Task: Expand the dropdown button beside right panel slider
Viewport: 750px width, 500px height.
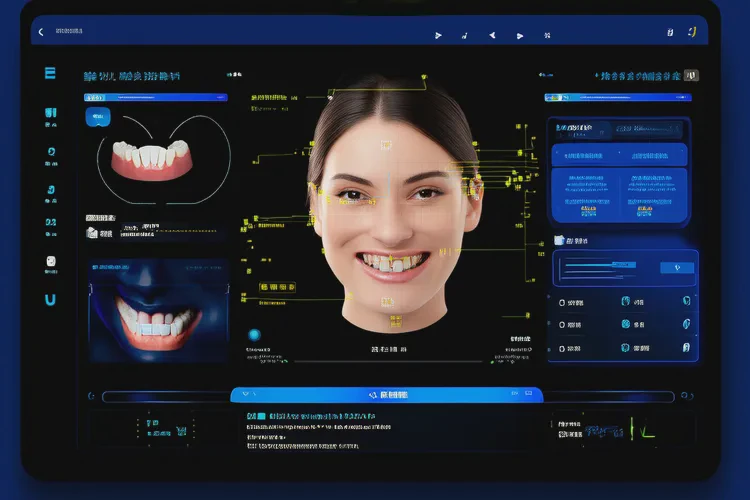Action: tap(677, 267)
